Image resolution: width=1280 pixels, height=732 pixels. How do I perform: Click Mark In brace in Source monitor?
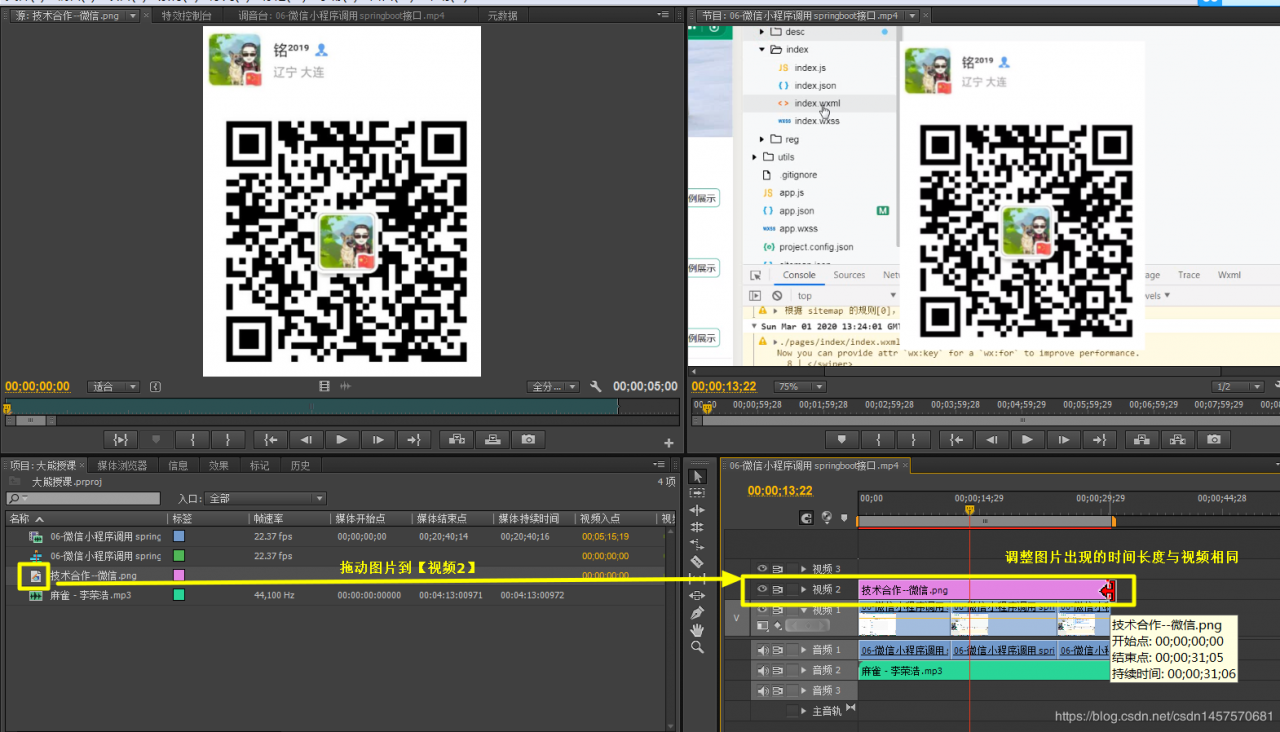click(x=192, y=439)
